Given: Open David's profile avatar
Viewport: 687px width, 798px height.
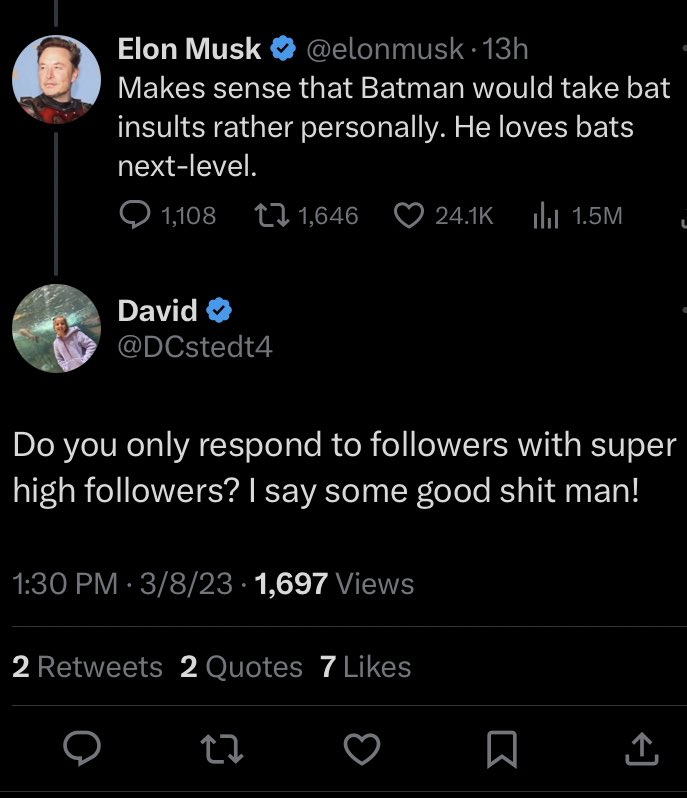Looking at the screenshot, I should tap(56, 327).
